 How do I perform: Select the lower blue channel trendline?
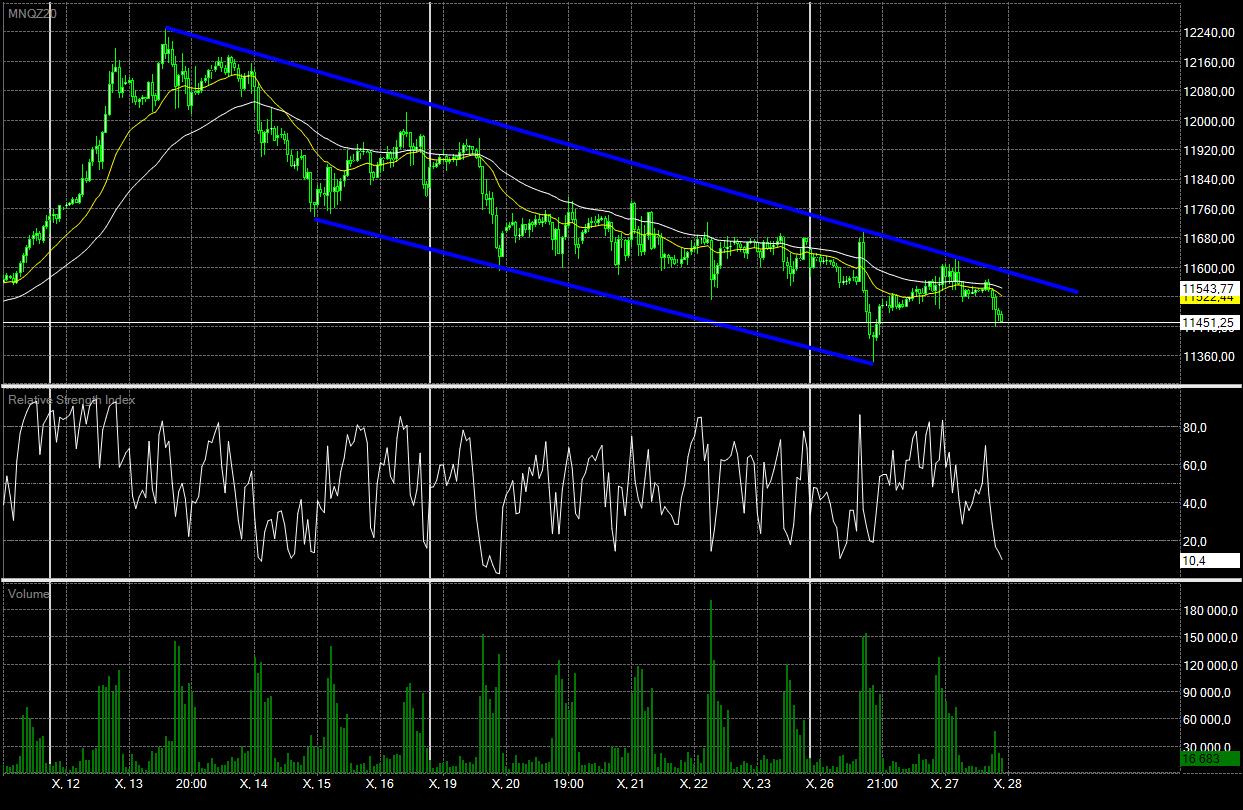[x=594, y=291]
